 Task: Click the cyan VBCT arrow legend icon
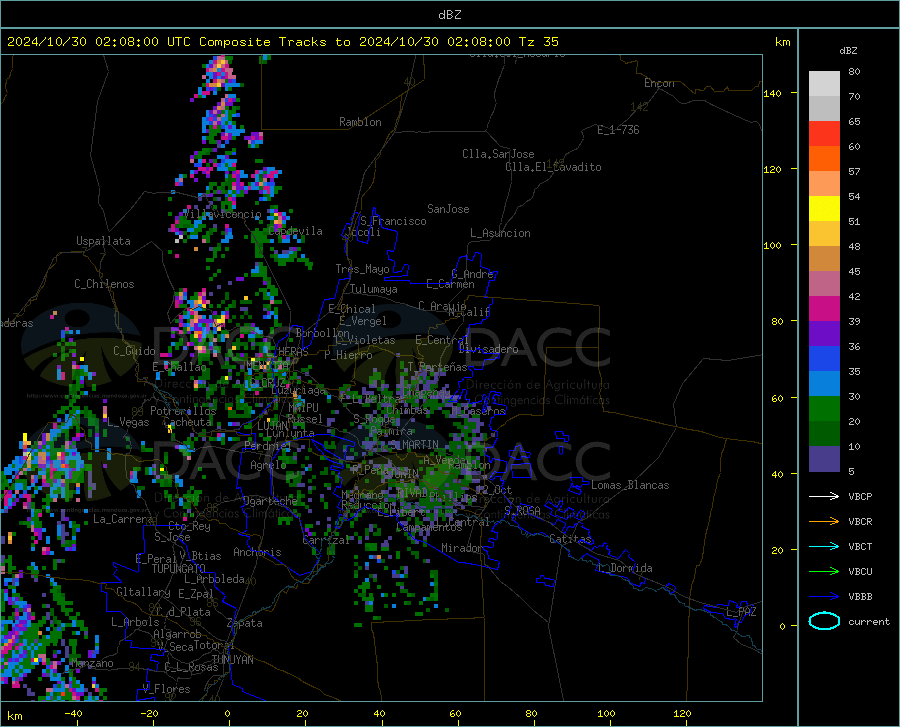824,546
